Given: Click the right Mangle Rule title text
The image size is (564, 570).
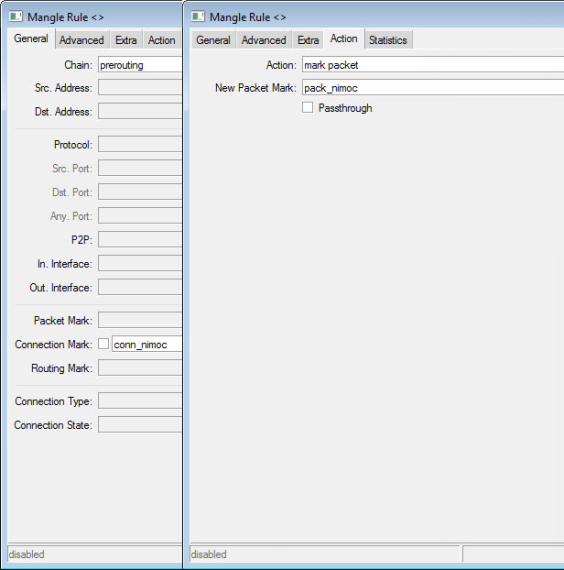Looking at the screenshot, I should click(x=248, y=17).
